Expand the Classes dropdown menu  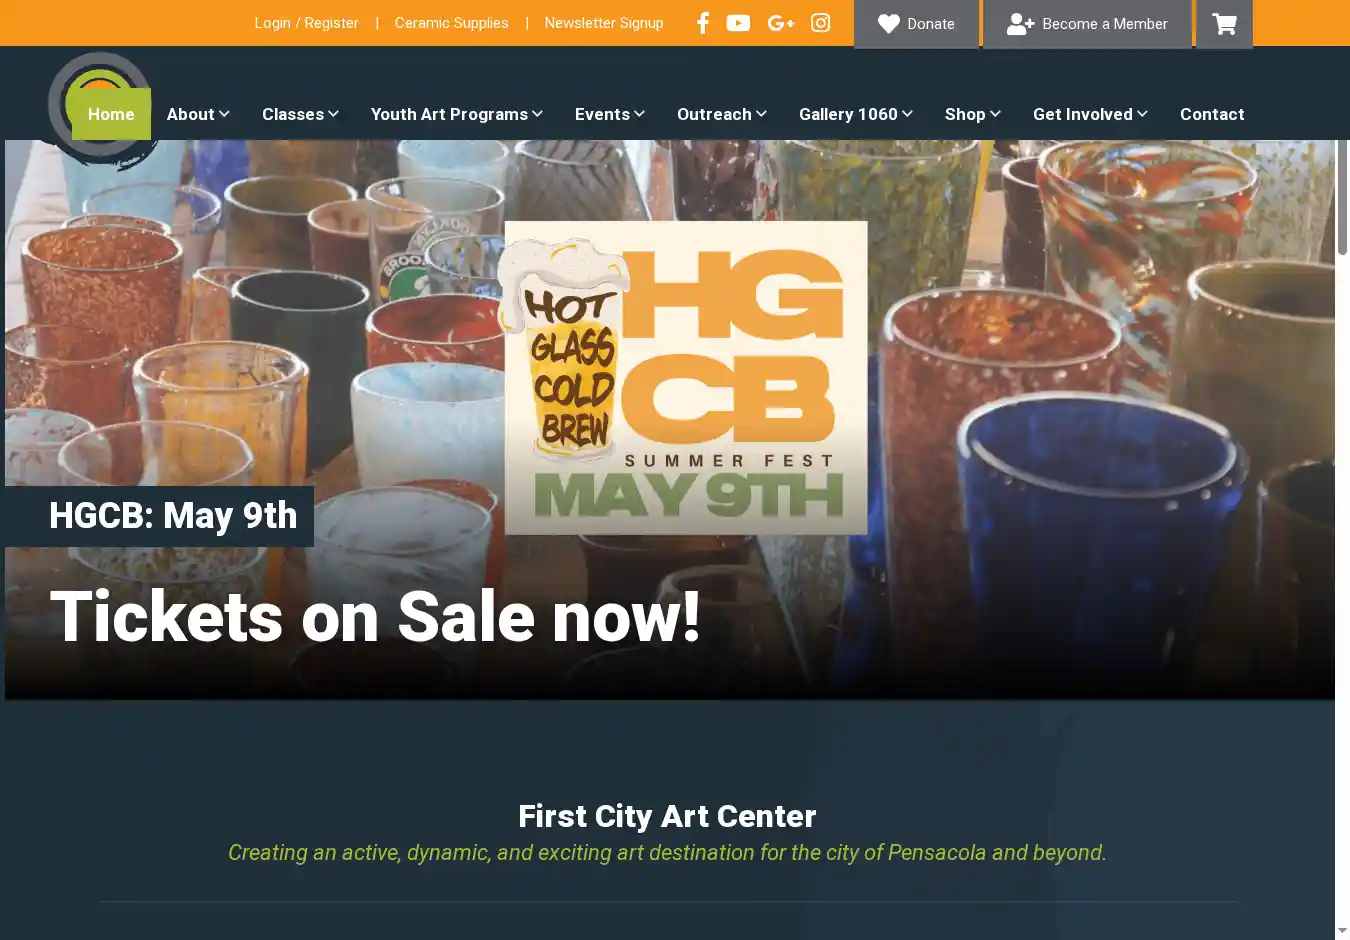pos(300,114)
